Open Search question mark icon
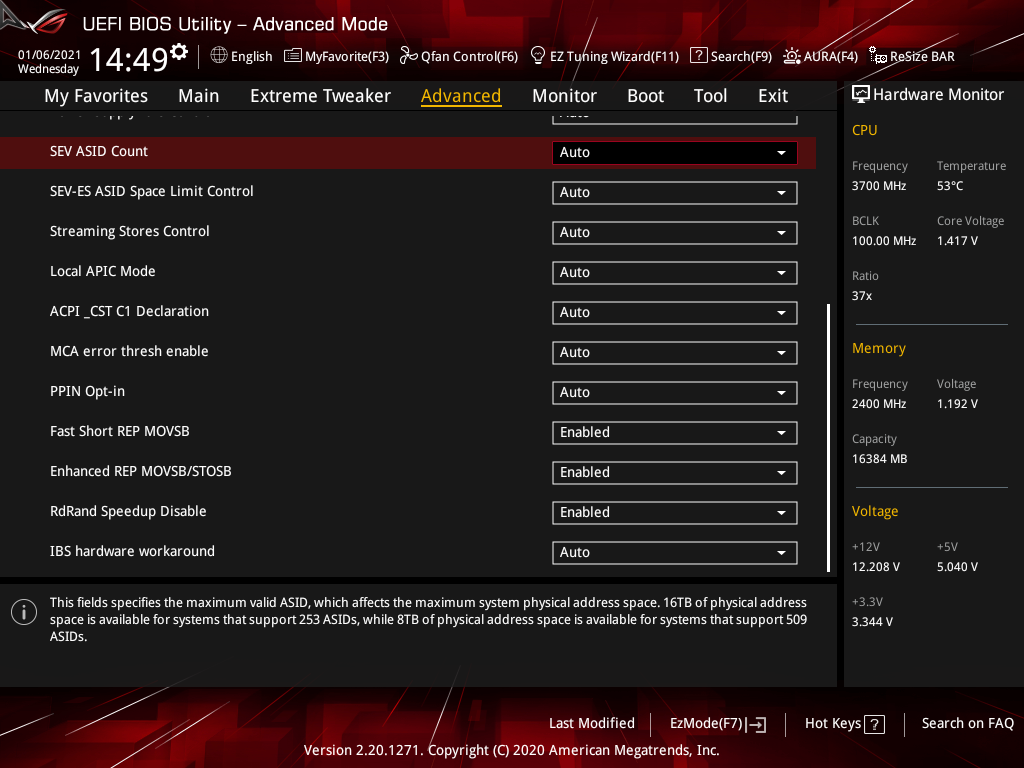1024x768 pixels. [698, 56]
